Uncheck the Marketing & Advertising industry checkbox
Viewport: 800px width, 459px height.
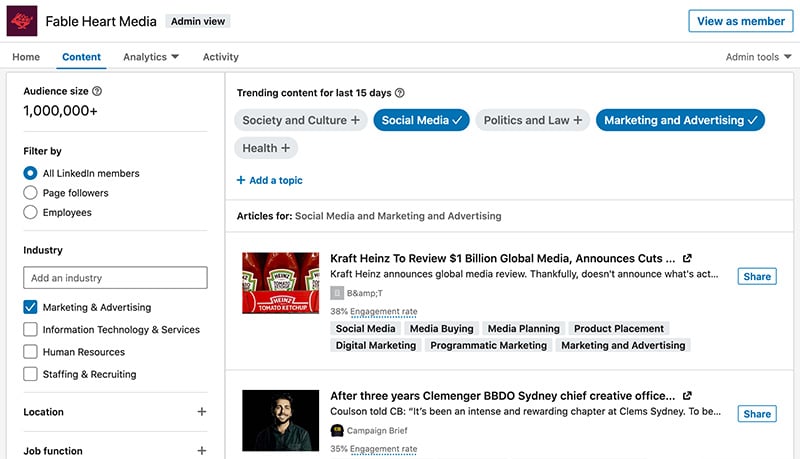point(30,307)
